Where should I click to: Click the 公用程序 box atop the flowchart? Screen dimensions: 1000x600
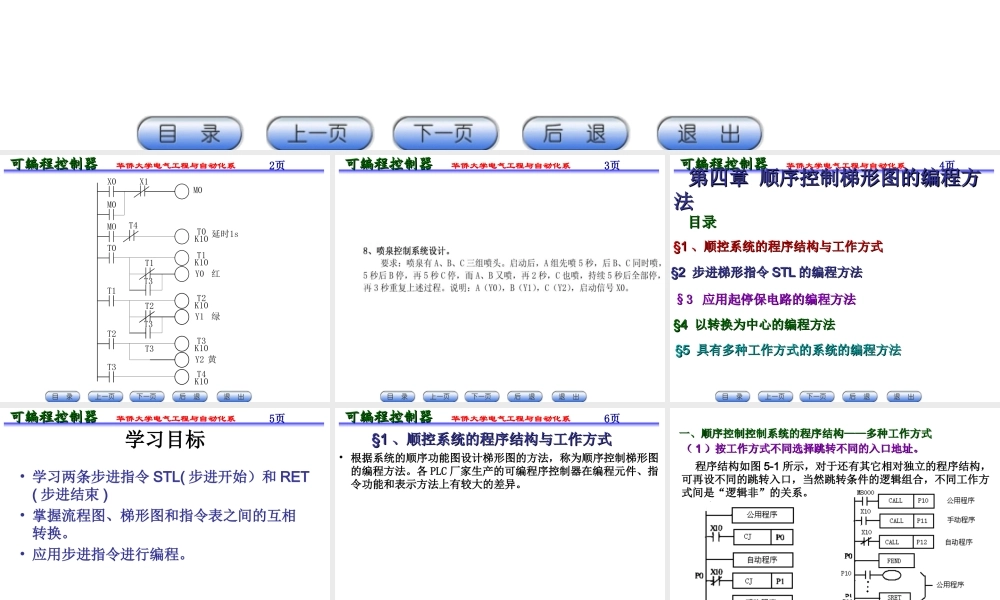pos(762,515)
